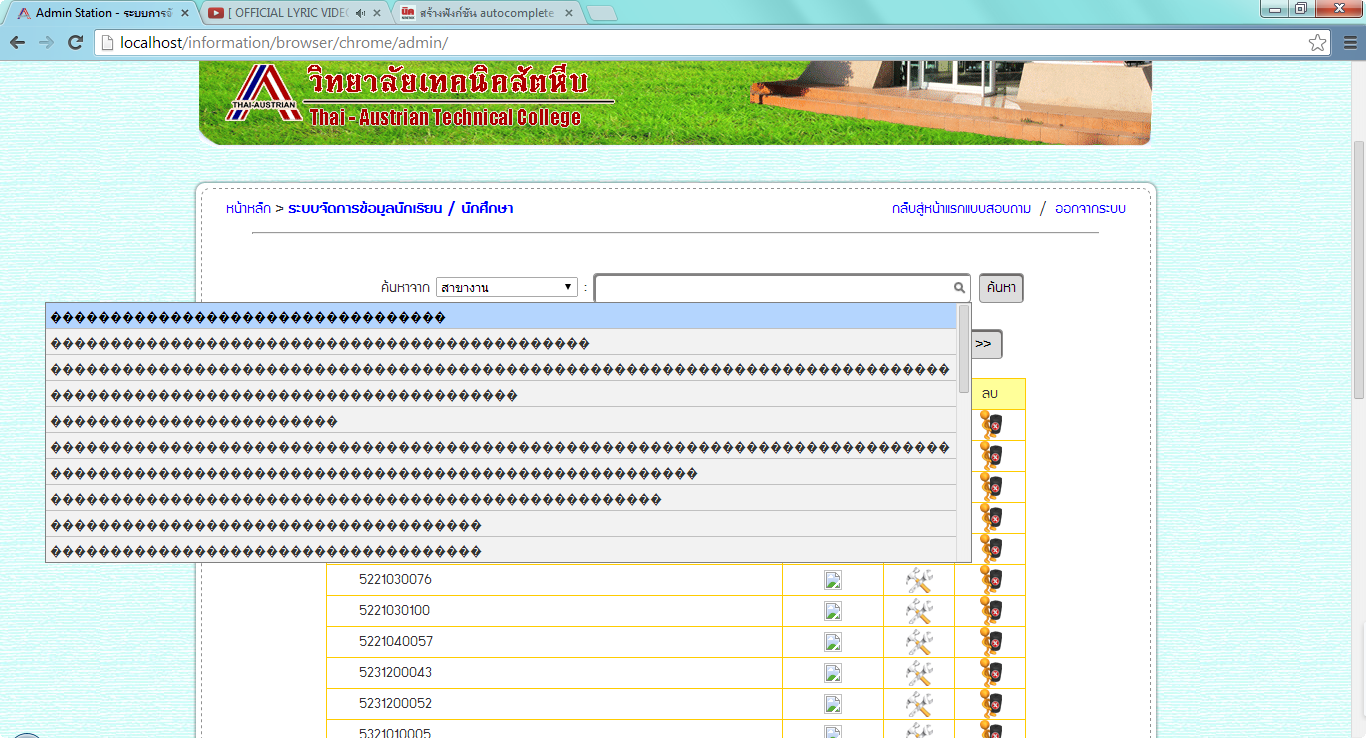The height and width of the screenshot is (738, 1366).
Task: Open the picture icon for 5231200043
Action: tap(832, 673)
